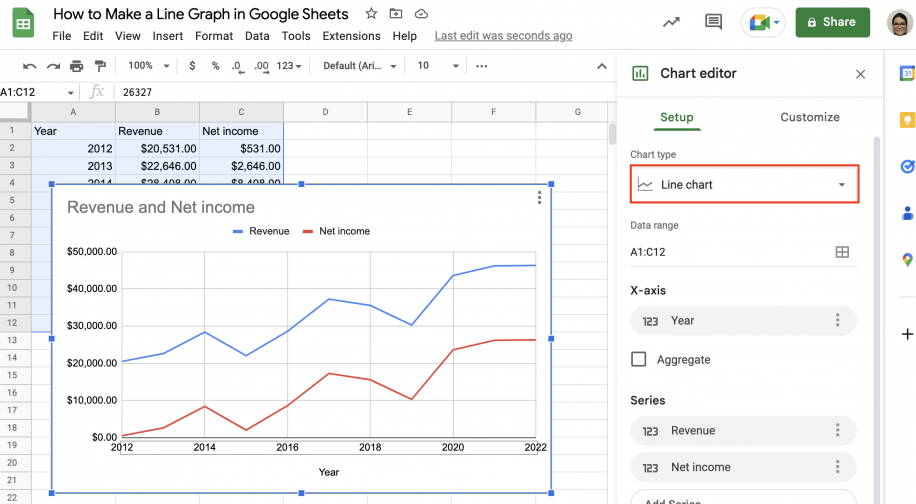Open Year X-axis options menu
The image size is (916, 504).
837,320
